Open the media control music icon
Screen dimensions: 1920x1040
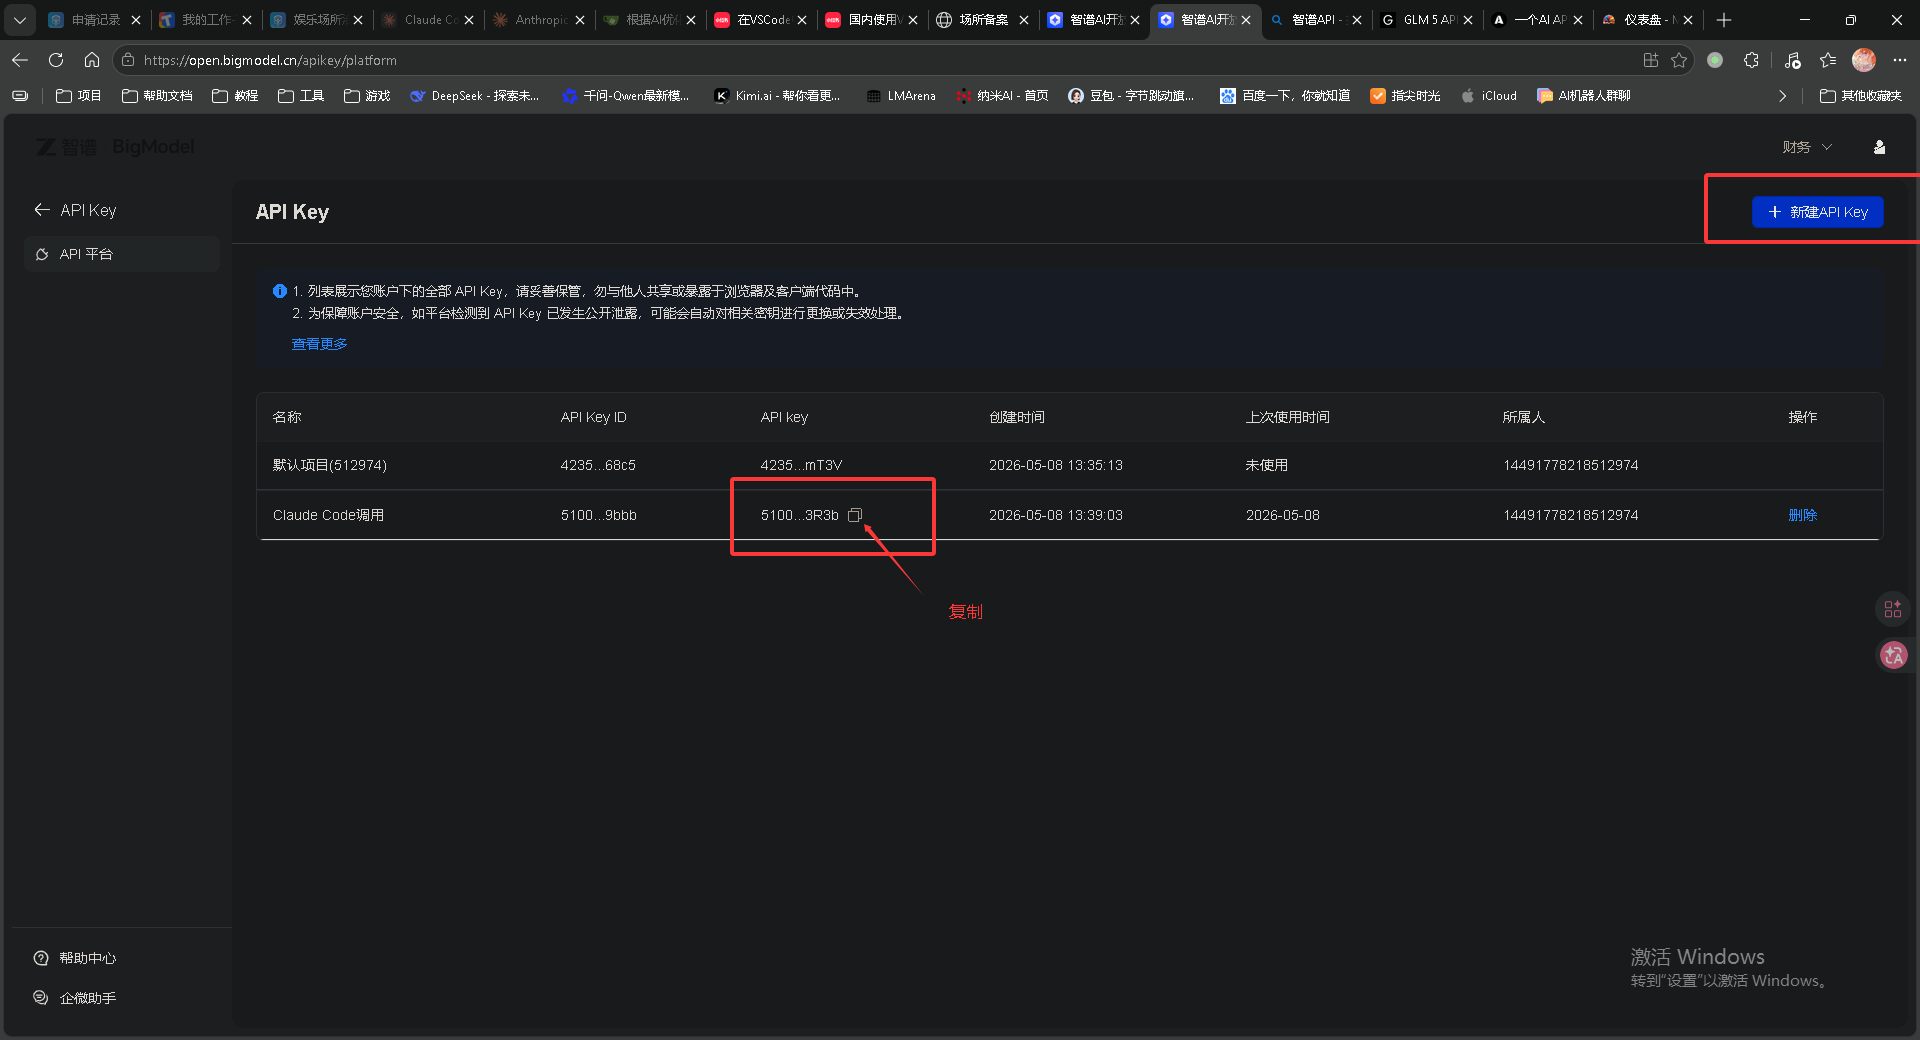pos(1792,60)
